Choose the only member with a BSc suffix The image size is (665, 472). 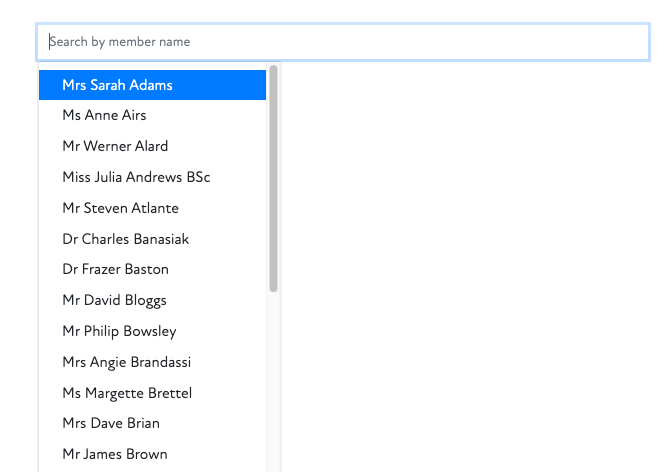pyautogui.click(x=152, y=177)
